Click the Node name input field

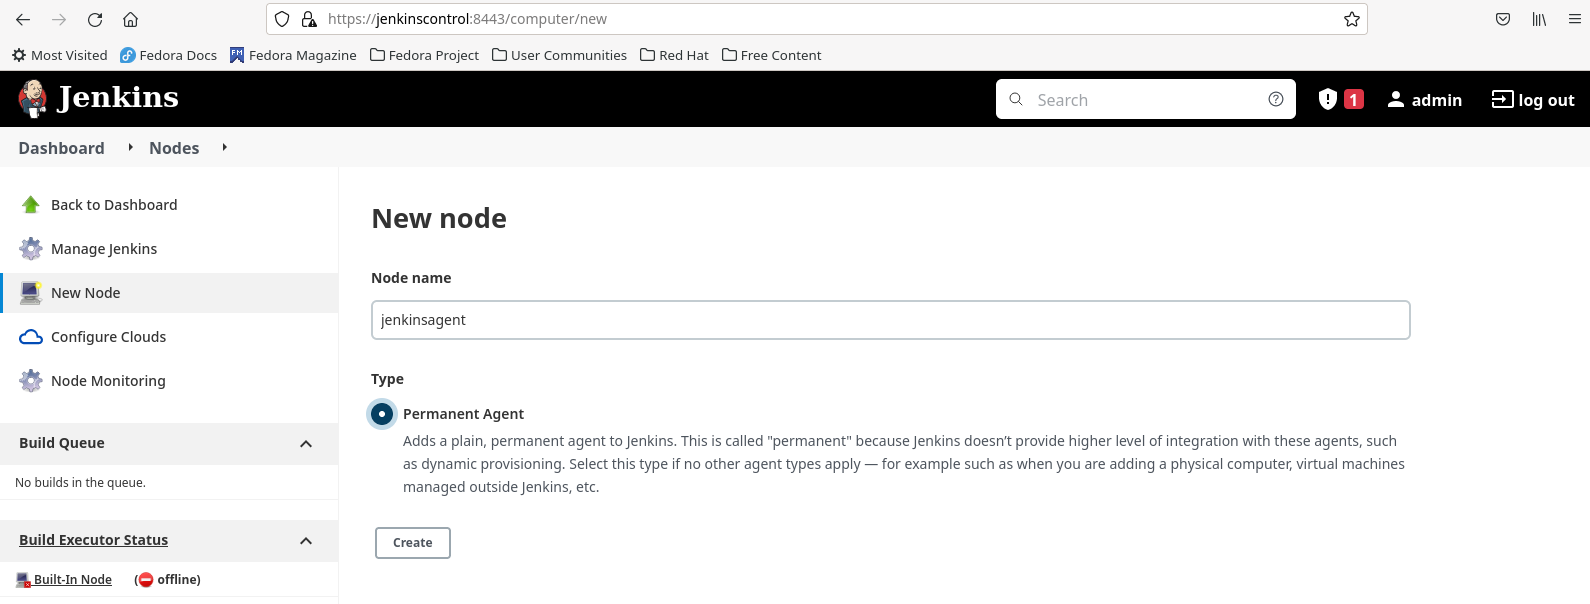coord(890,320)
